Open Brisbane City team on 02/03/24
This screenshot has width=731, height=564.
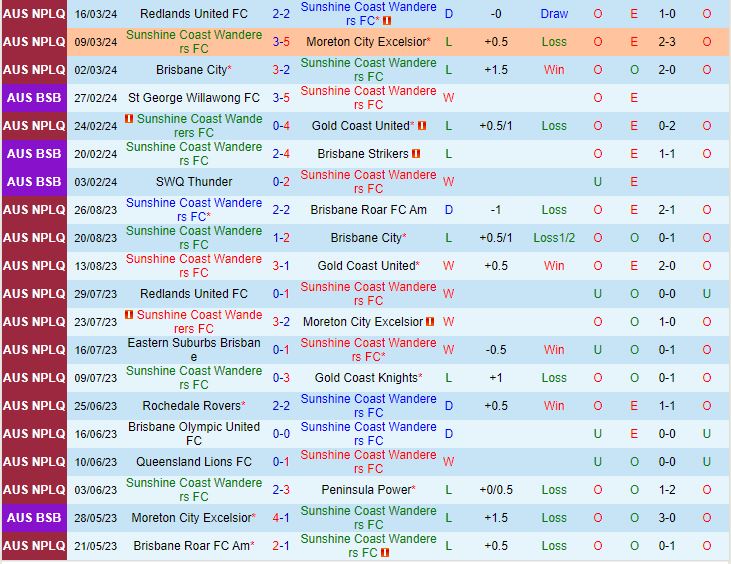191,70
